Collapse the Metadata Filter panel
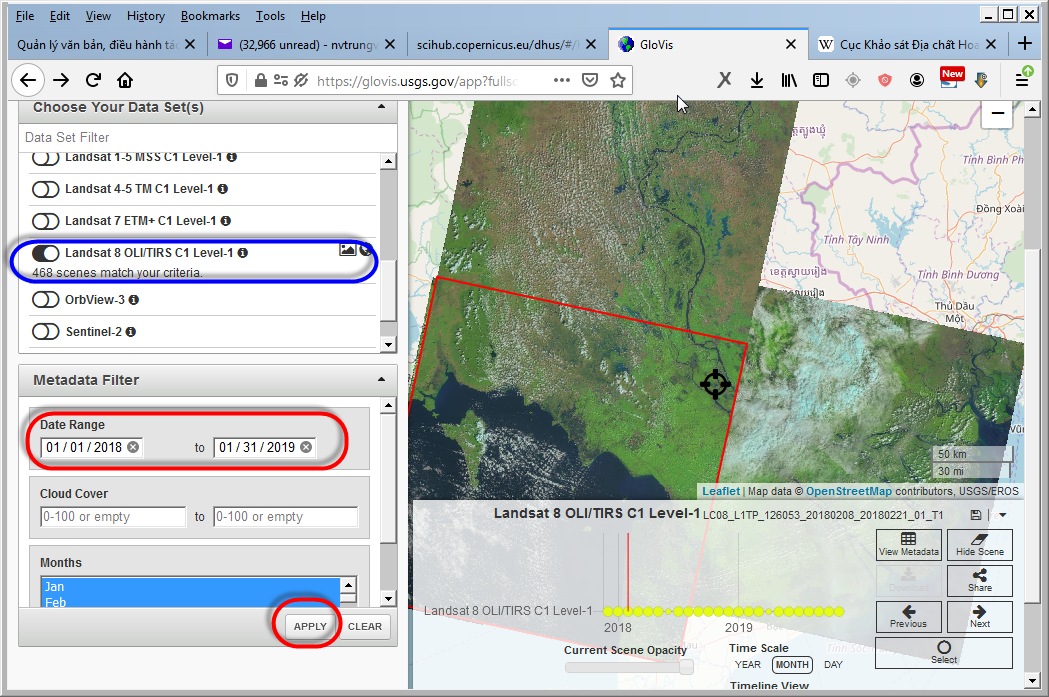1049x697 pixels. (x=381, y=380)
